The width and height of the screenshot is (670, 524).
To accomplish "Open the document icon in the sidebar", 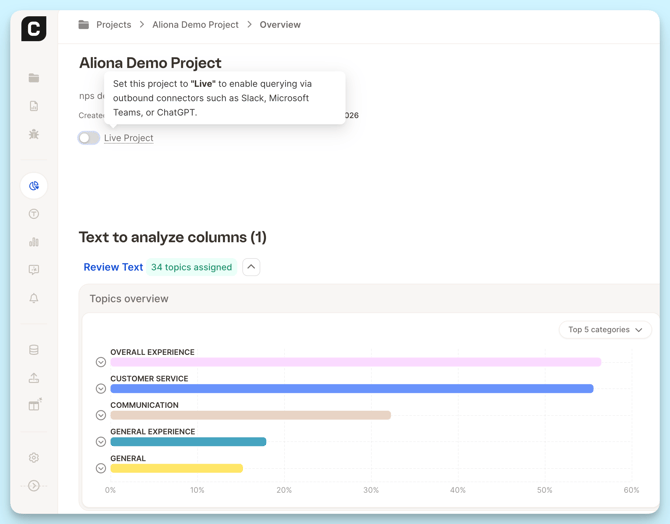I will tap(34, 106).
